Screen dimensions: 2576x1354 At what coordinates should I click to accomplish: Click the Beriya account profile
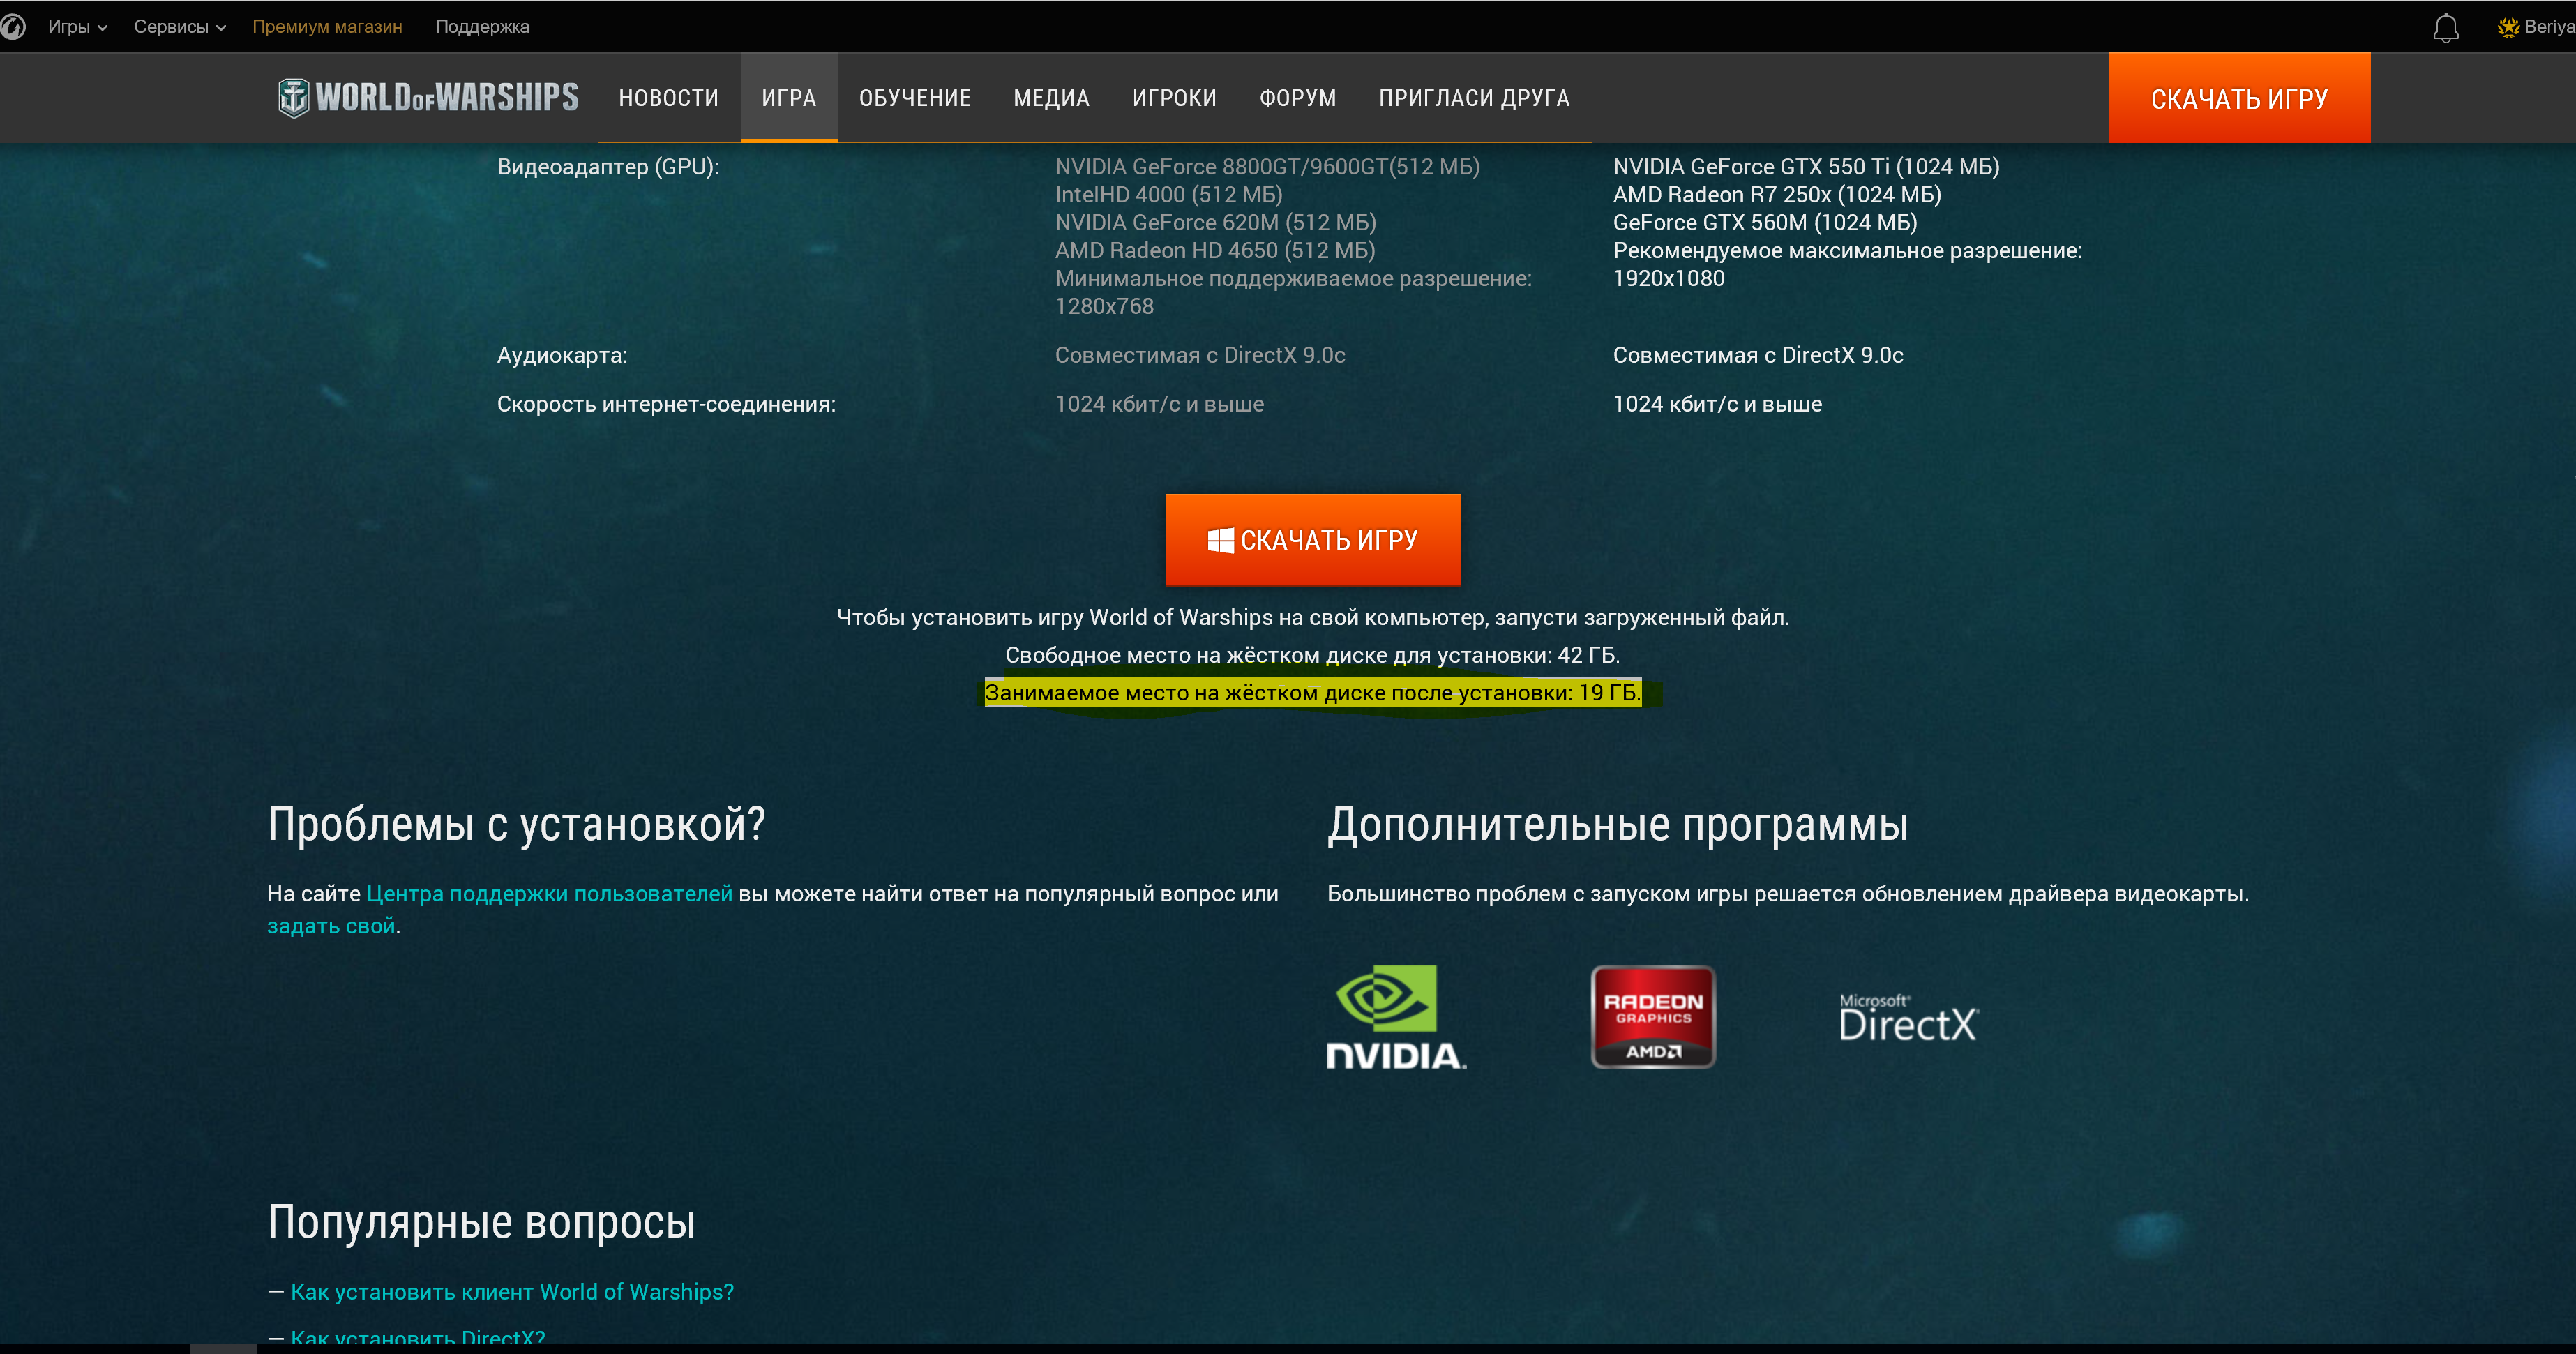point(2535,27)
